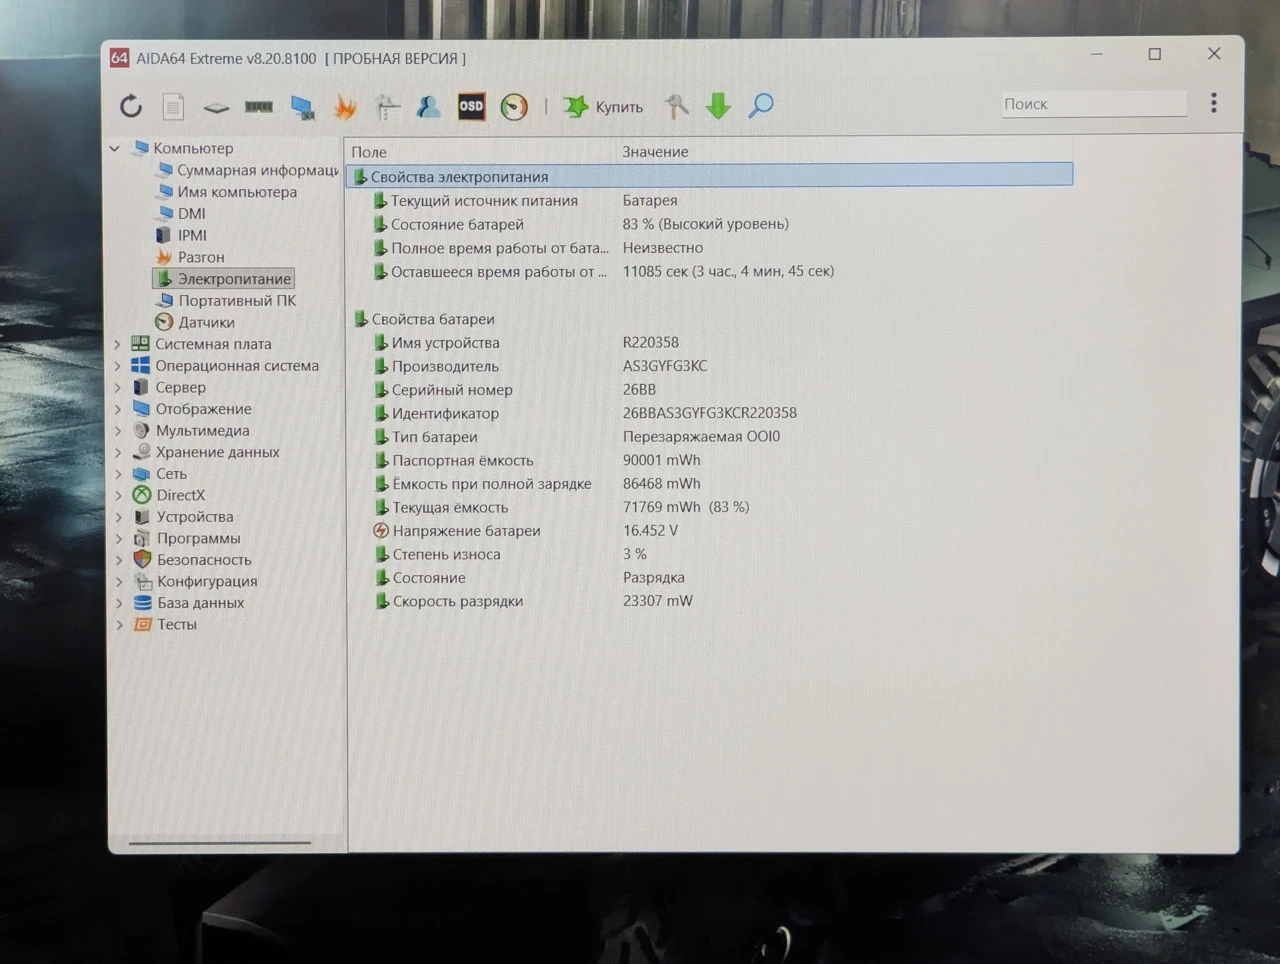Viewport: 1280px width, 964px height.
Task: Open the network computer toolbar icon
Action: [x=302, y=107]
